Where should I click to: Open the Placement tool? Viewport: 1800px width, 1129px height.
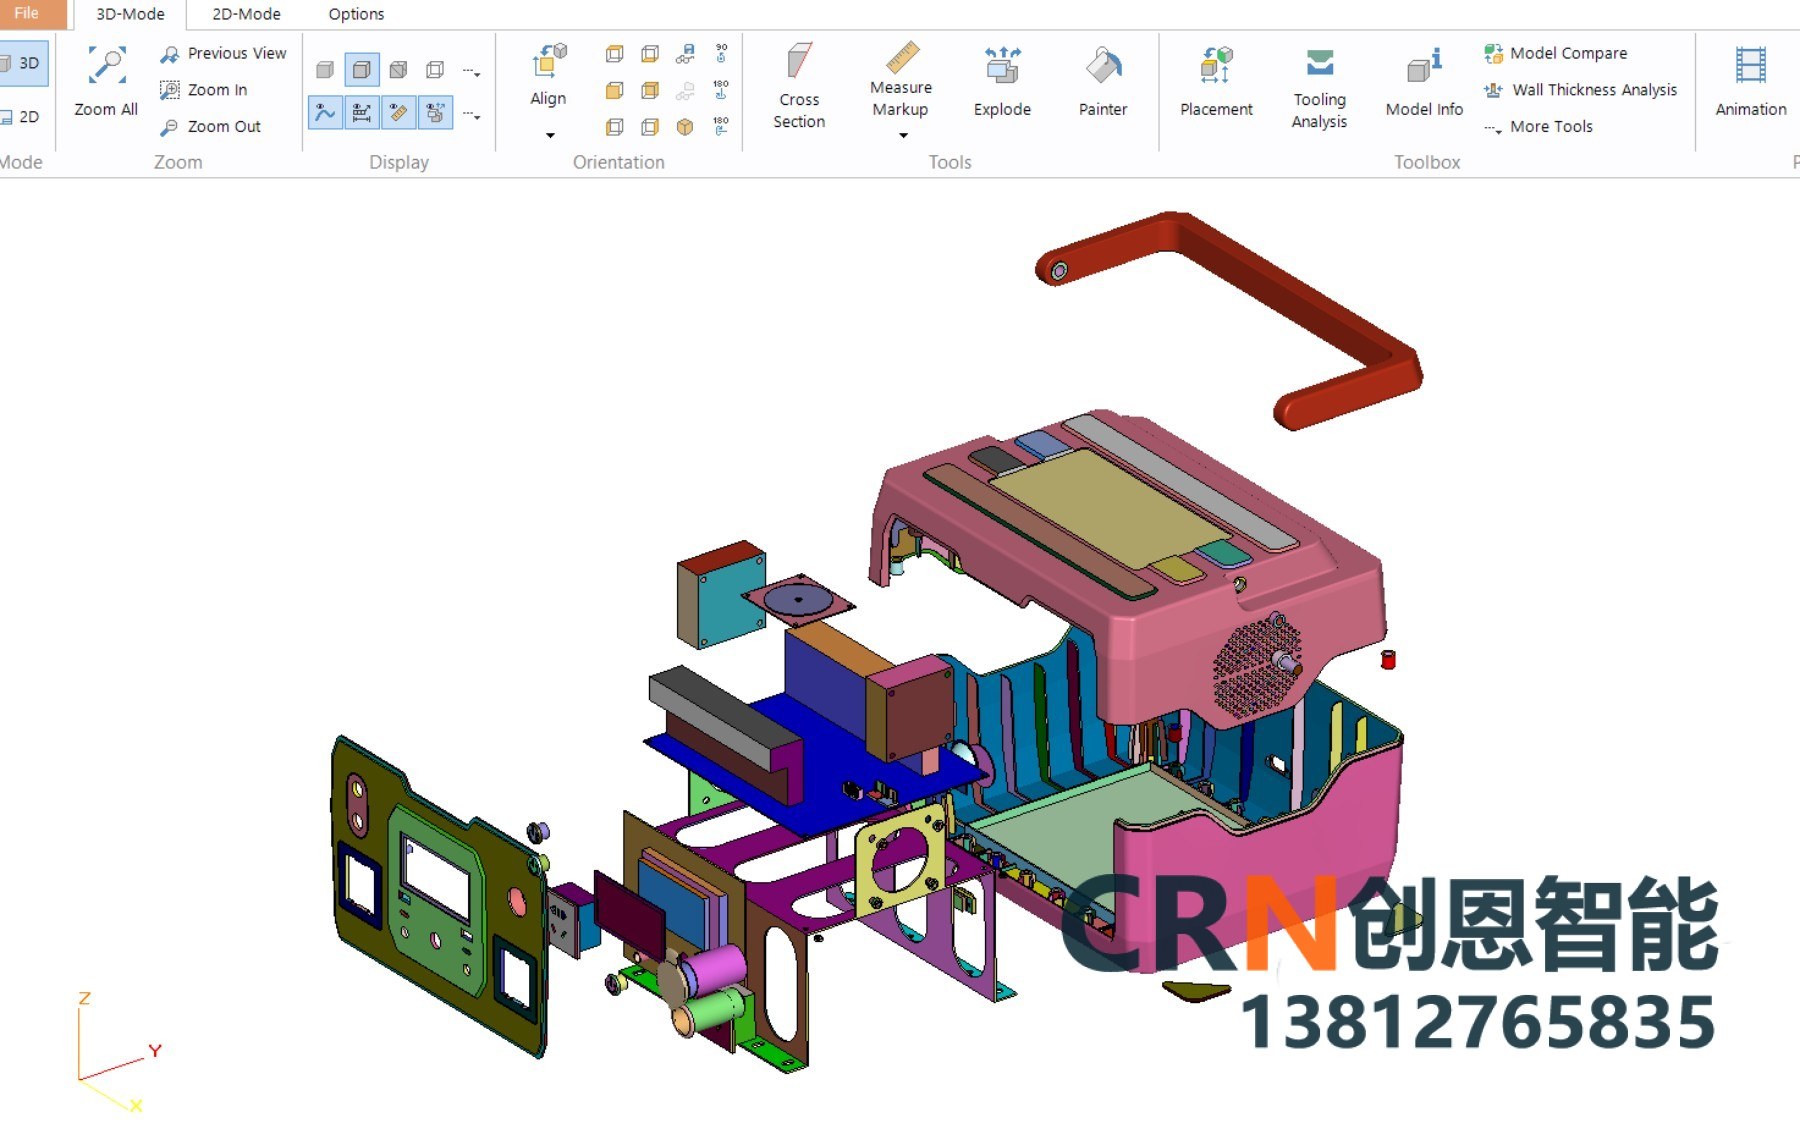1216,82
